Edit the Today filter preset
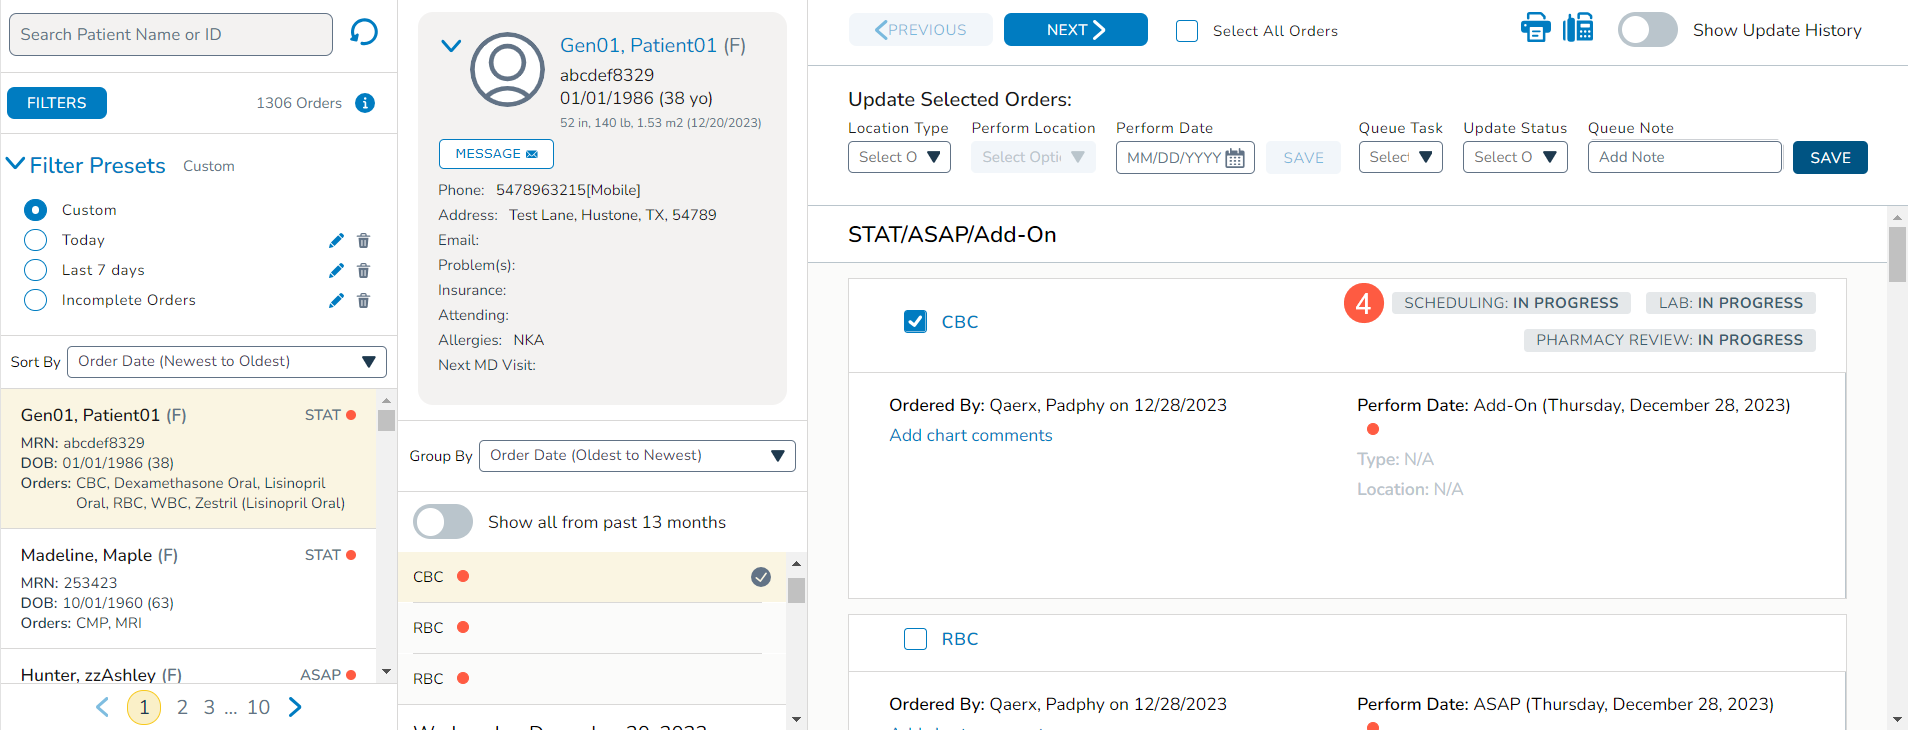This screenshot has height=730, width=1908. coord(336,241)
